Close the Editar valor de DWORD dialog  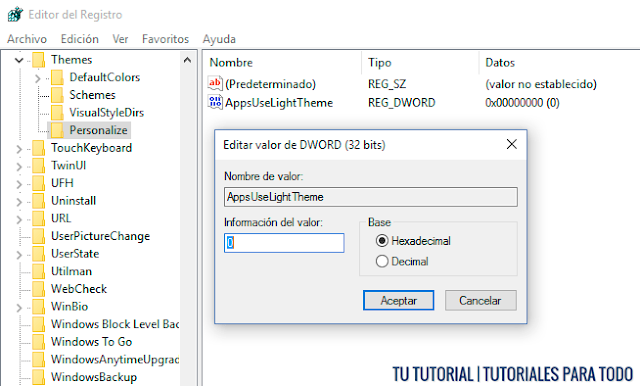pos(511,144)
